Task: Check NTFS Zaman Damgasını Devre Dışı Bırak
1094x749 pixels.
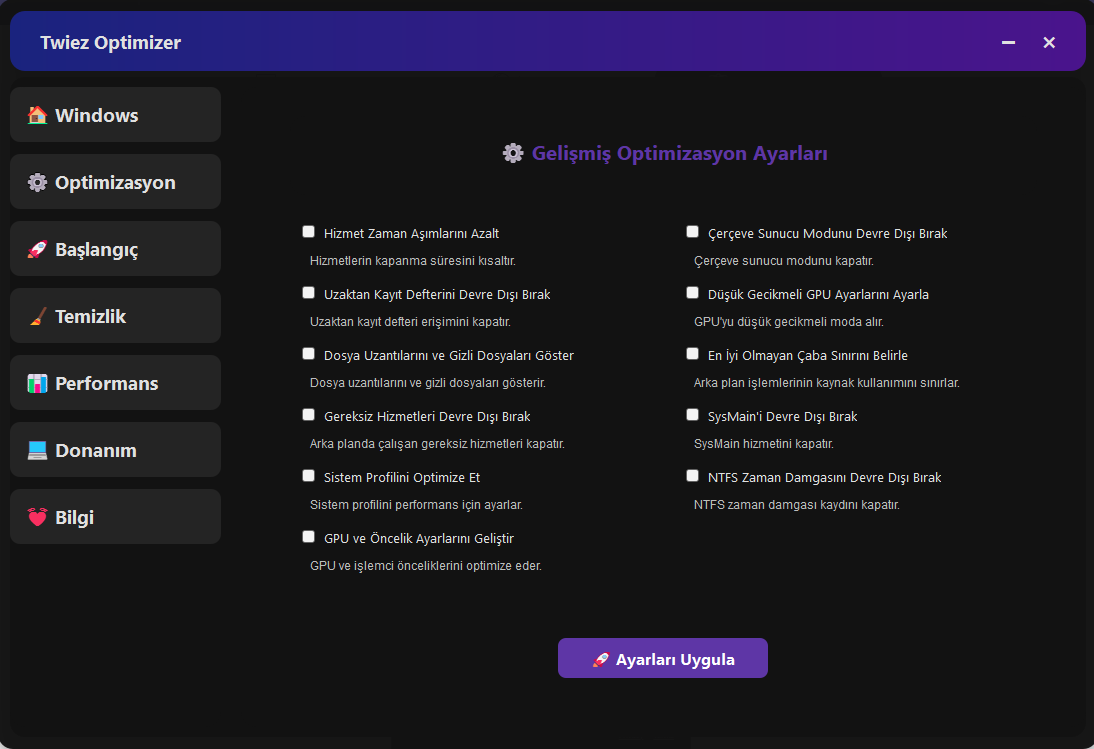Action: [692, 476]
